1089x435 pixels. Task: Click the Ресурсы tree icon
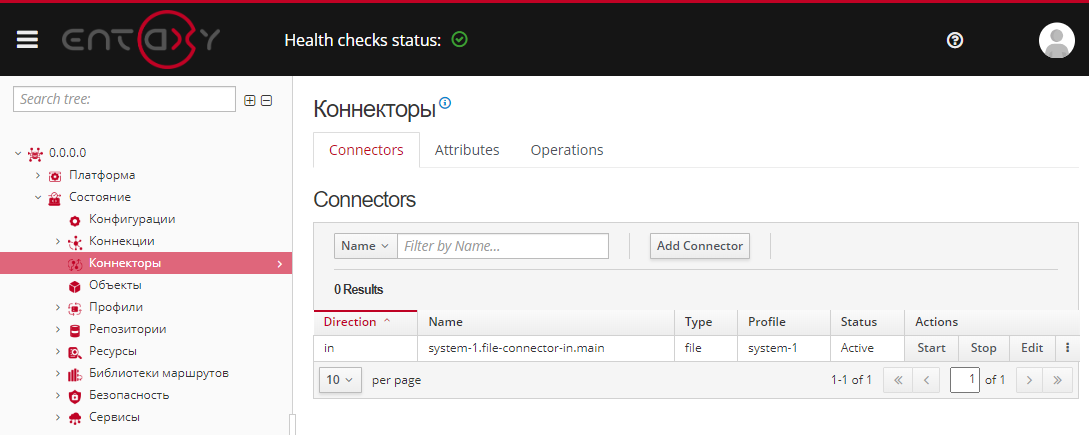pos(75,352)
